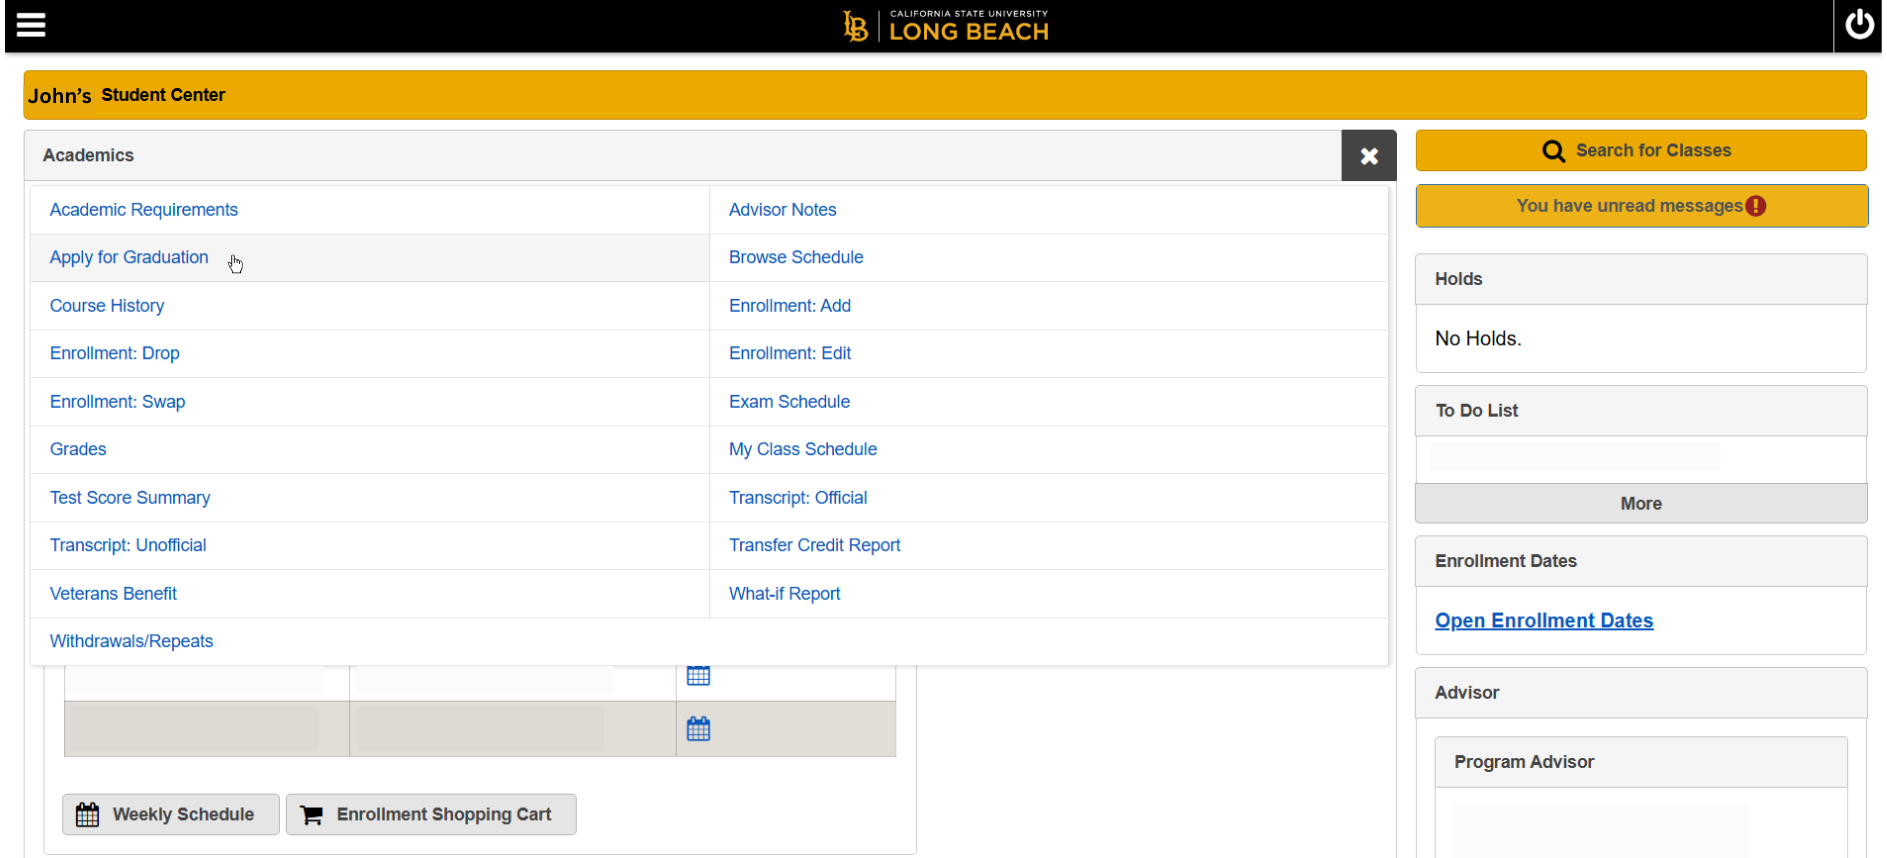The image size is (1887, 858).
Task: Follow the Open Enrollment Dates link
Action: pos(1543,621)
